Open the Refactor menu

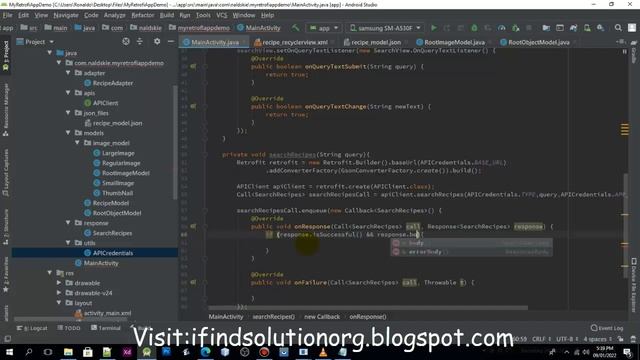142,15
